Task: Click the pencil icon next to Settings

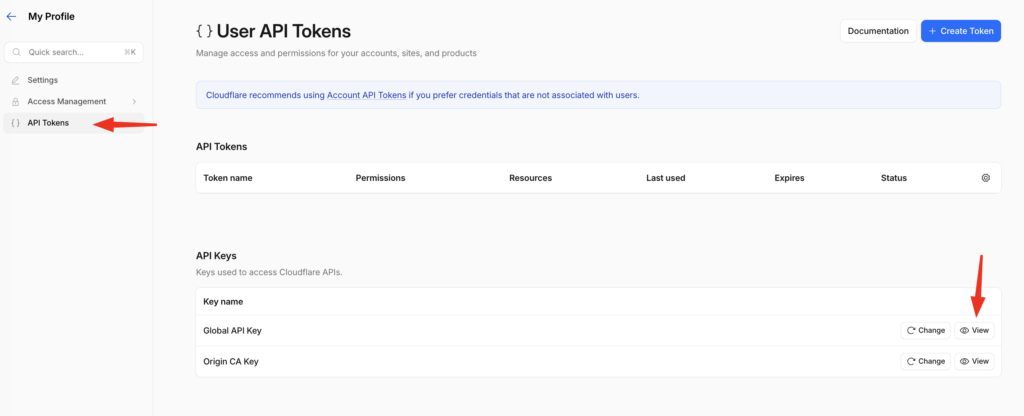Action: tap(16, 80)
